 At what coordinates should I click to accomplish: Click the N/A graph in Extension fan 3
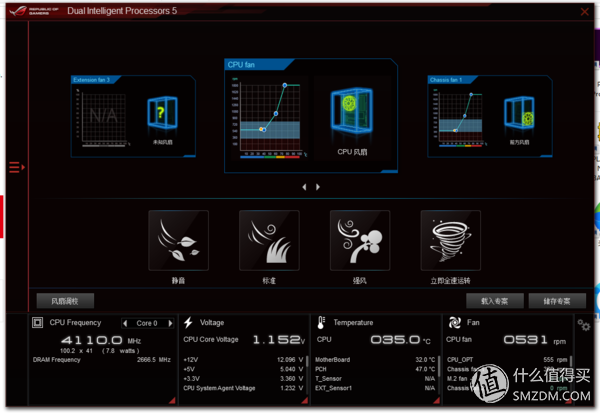(104, 118)
